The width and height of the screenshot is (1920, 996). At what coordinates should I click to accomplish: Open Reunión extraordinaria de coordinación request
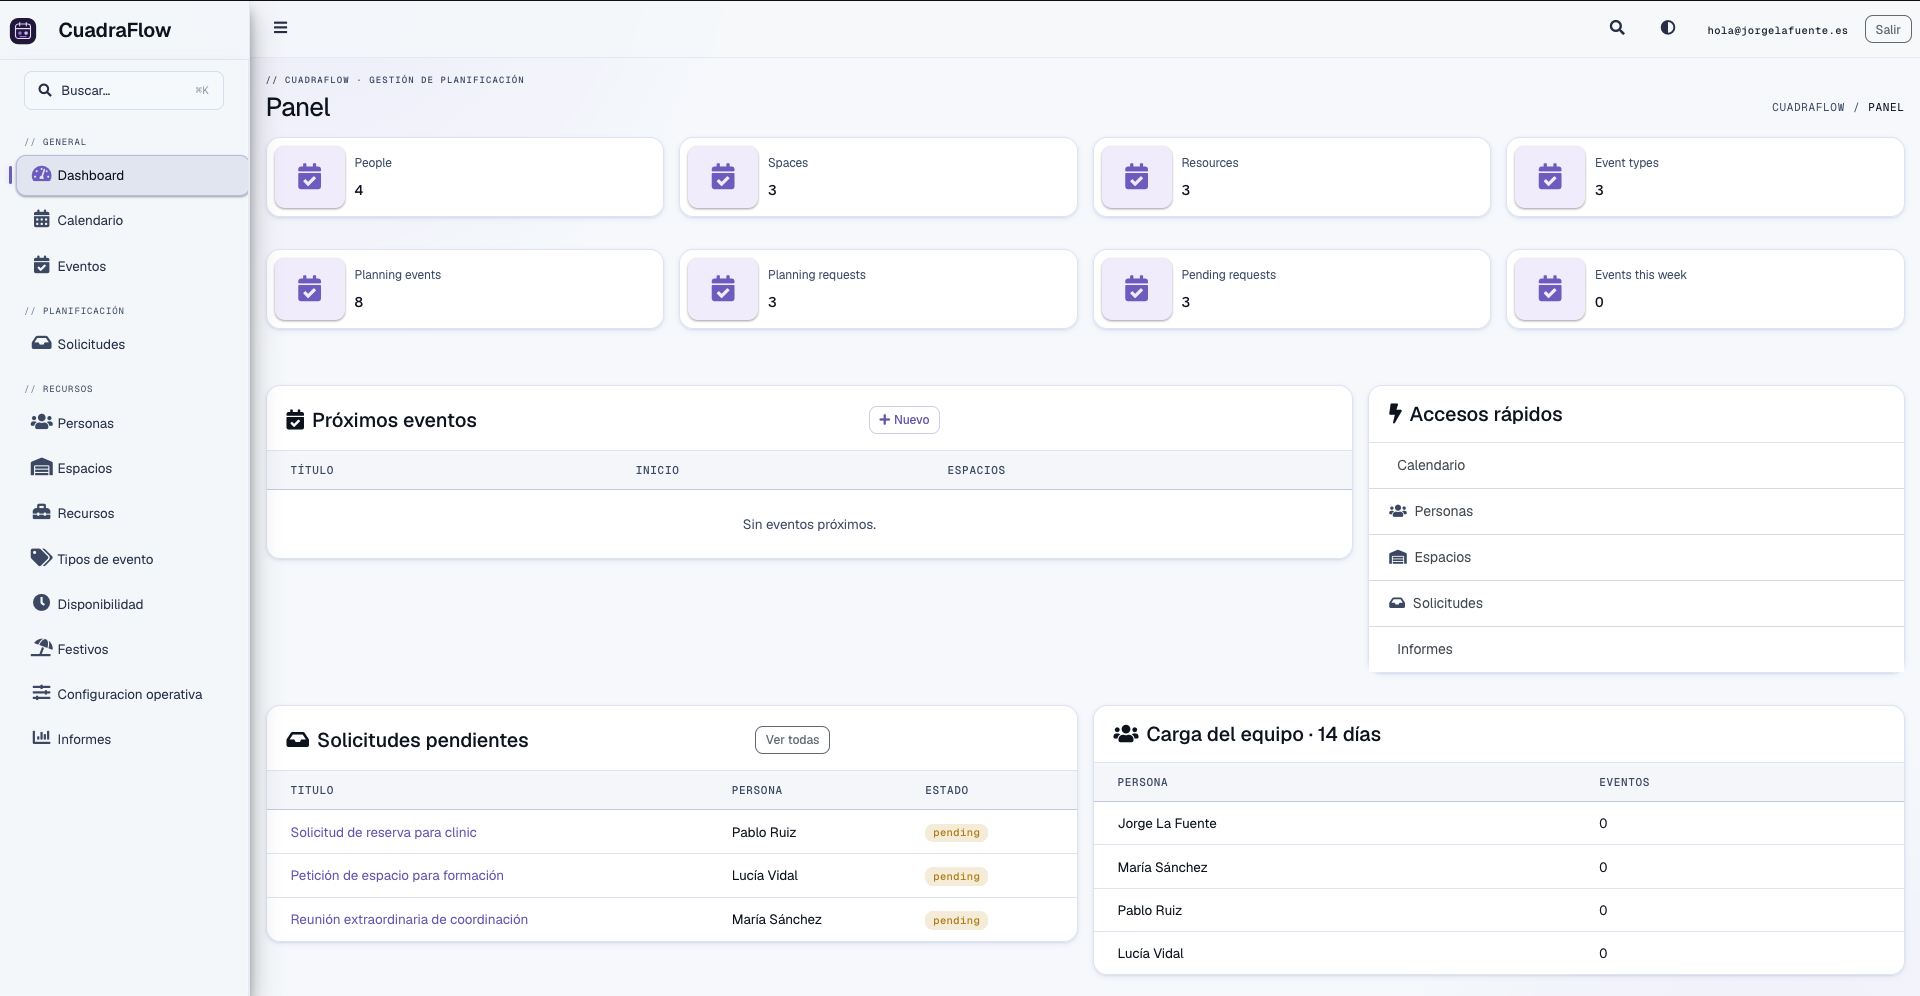click(409, 919)
